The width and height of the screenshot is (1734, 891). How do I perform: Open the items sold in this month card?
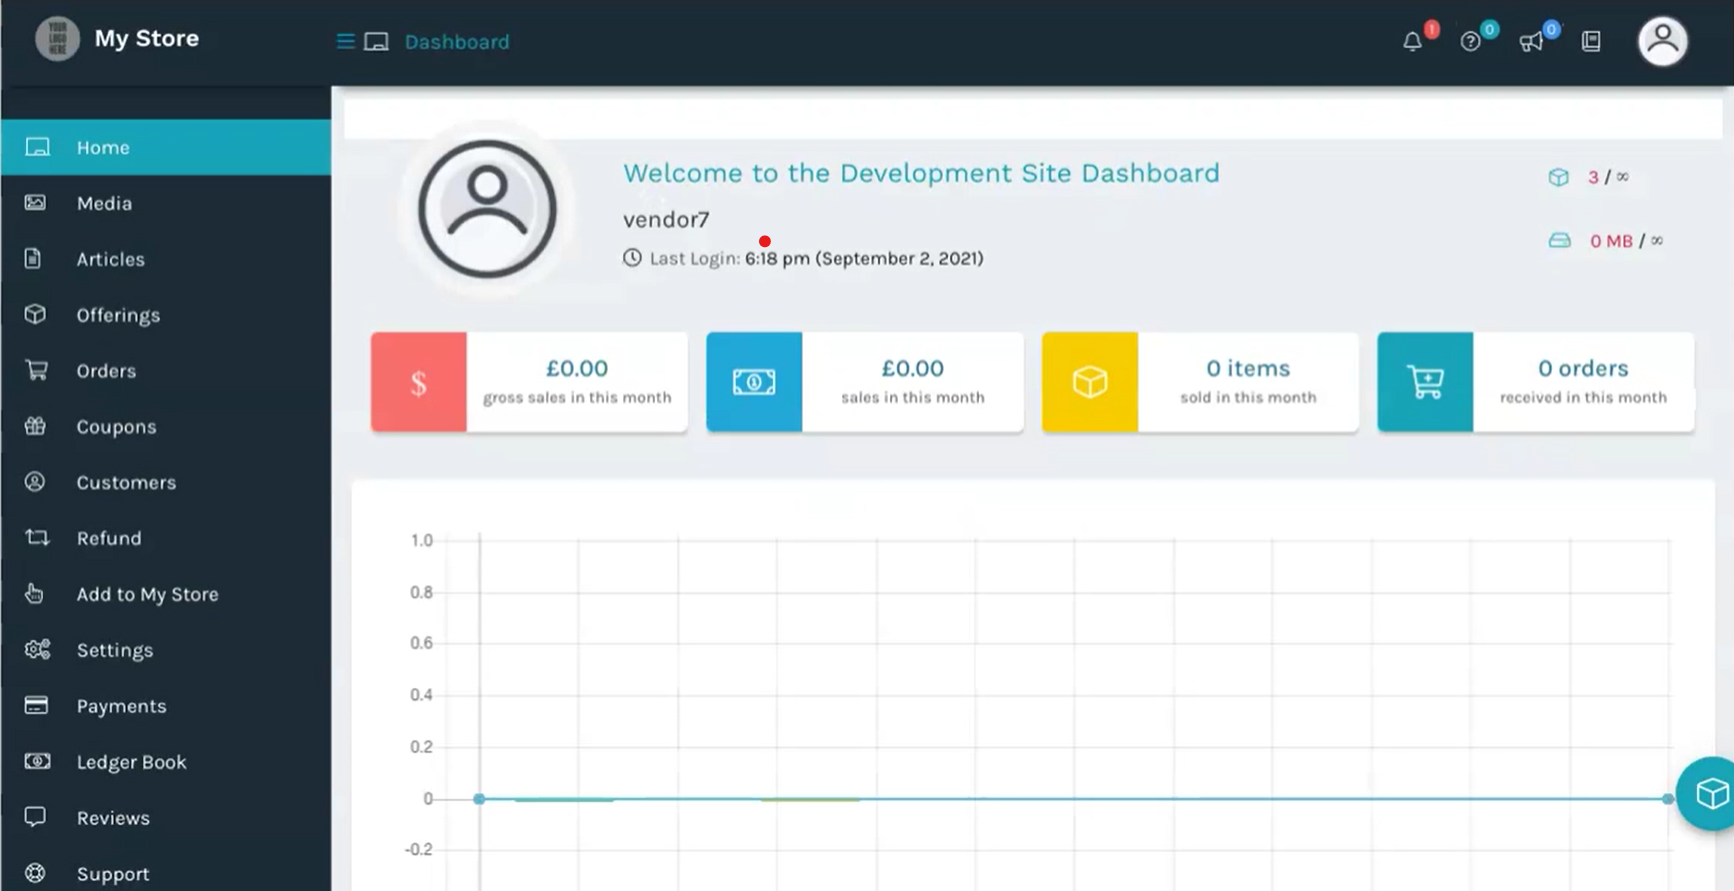(x=1200, y=382)
